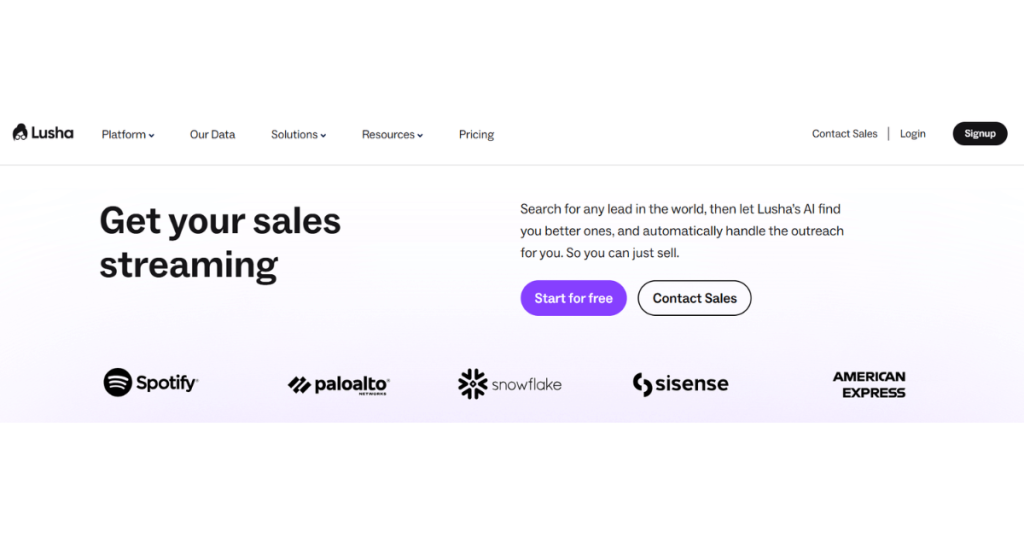Open the Our Data page

point(212,134)
